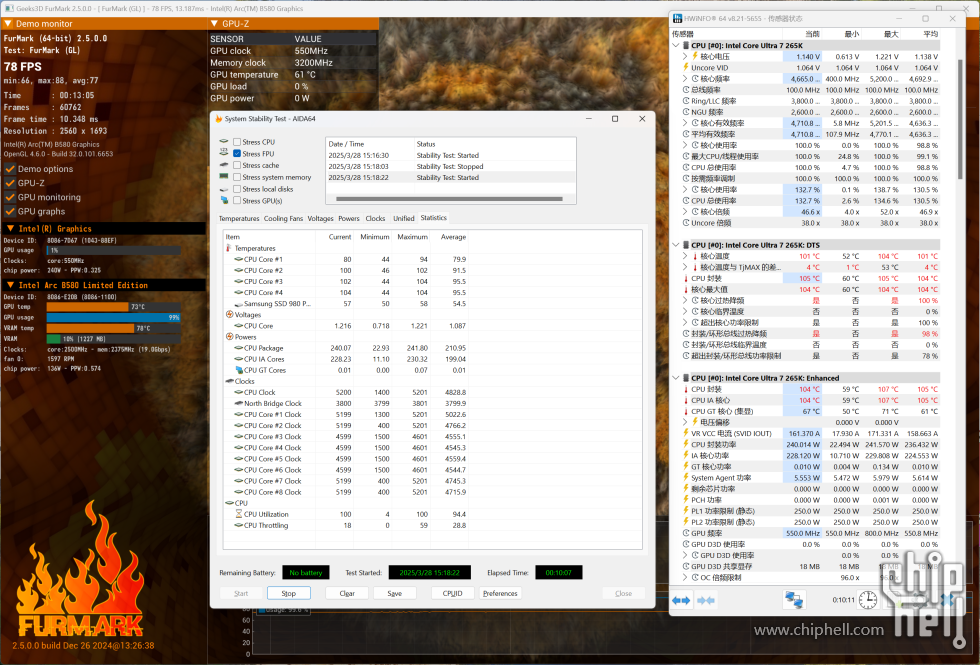
Task: Click the RAM icon beside Stress system memory
Action: (x=224, y=177)
